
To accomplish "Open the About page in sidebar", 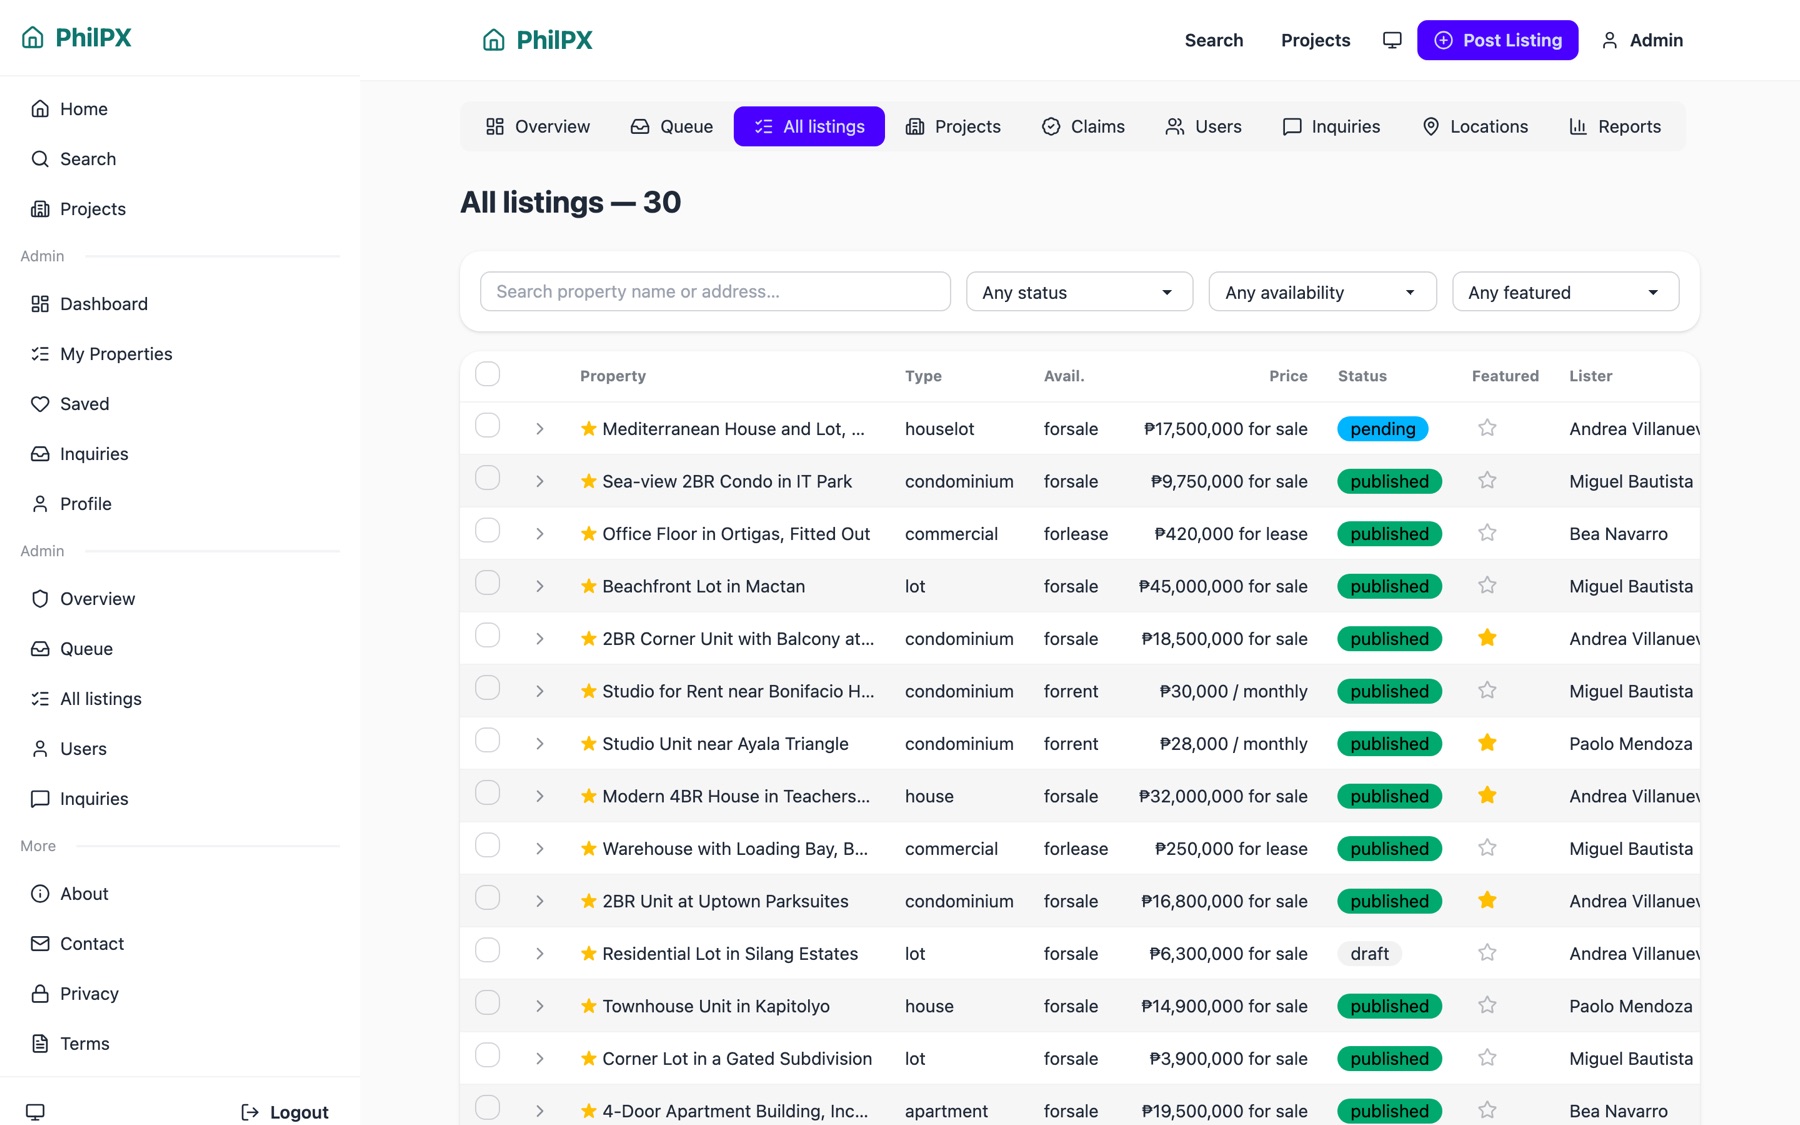I will click(x=180, y=894).
